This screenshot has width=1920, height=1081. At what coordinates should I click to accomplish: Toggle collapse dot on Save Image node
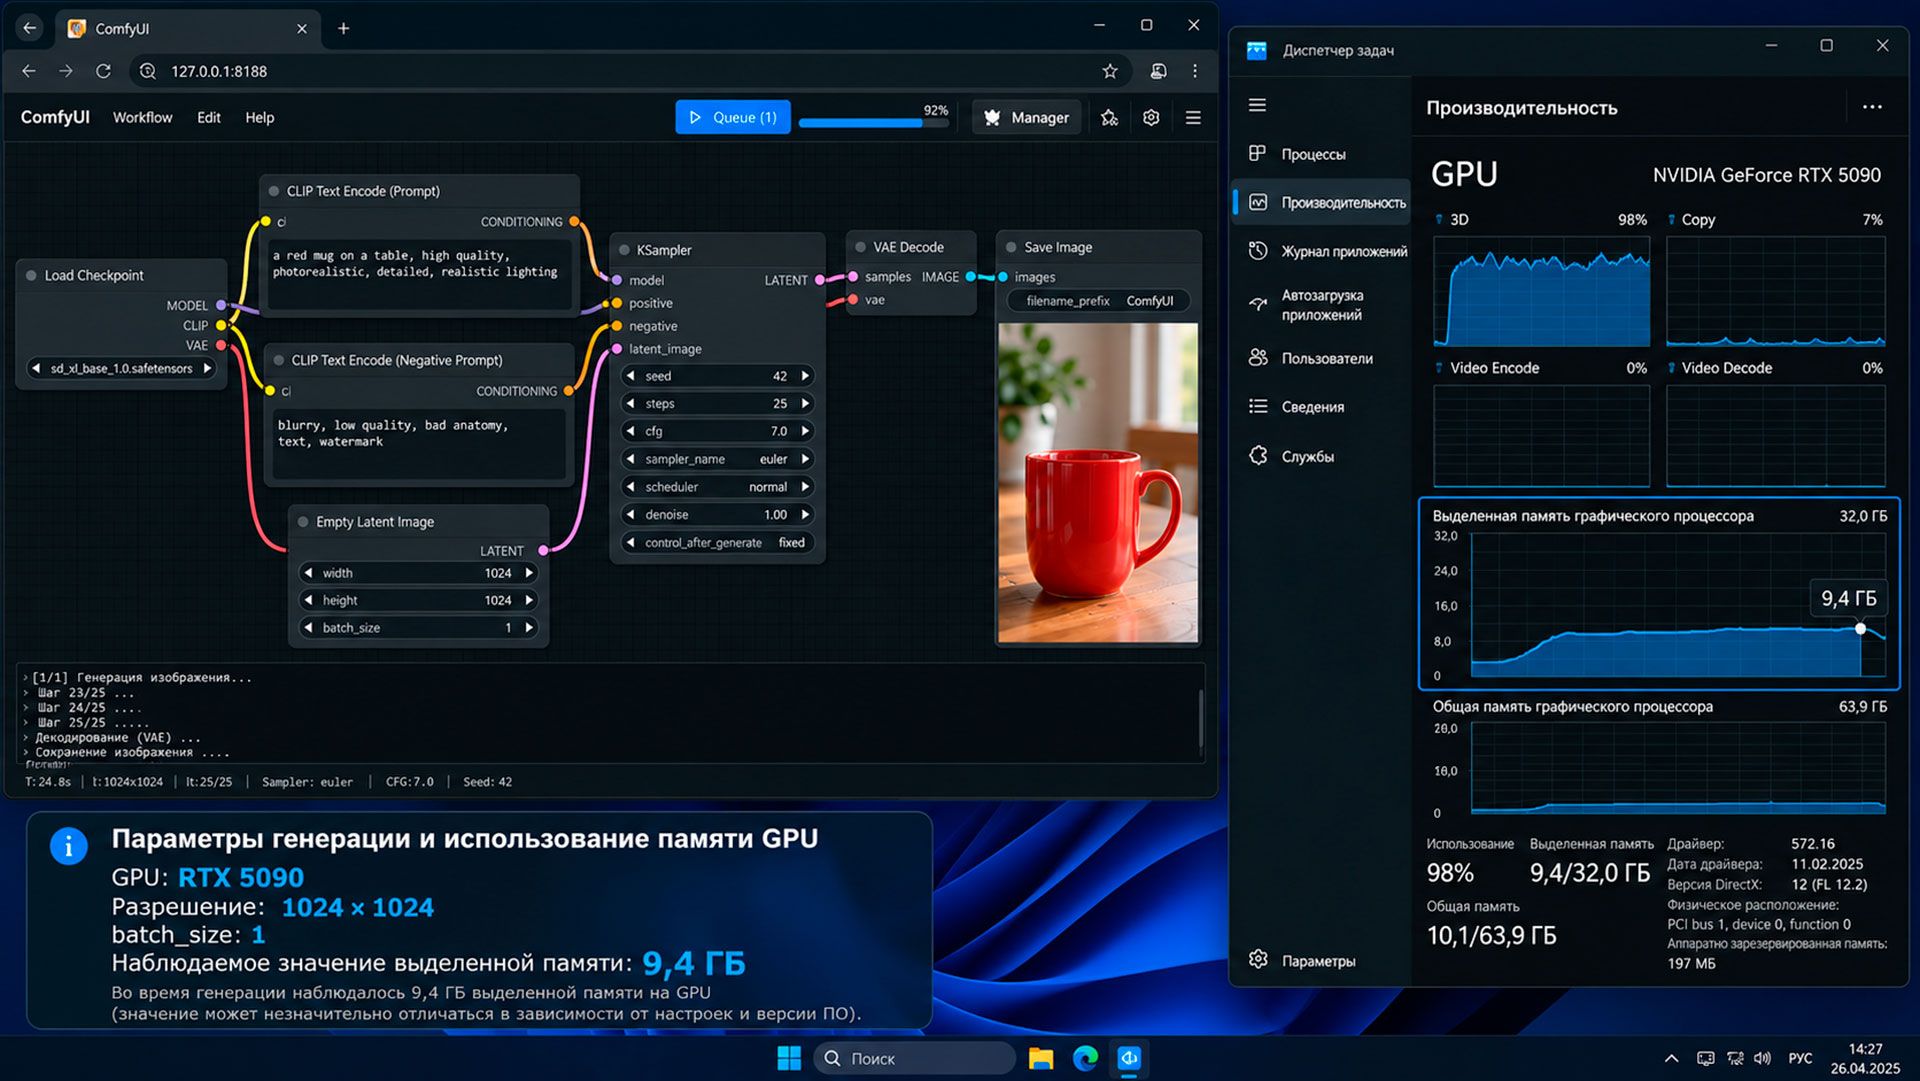1011,247
